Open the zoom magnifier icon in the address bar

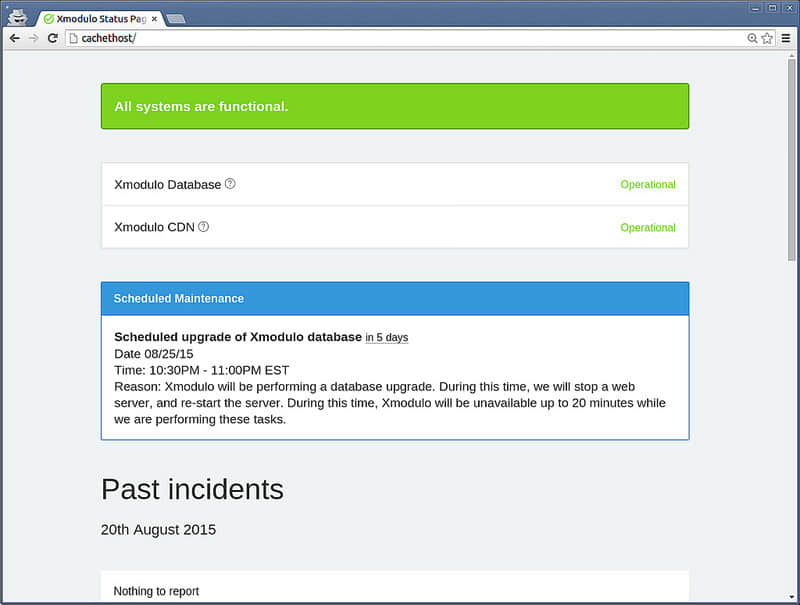[752, 38]
